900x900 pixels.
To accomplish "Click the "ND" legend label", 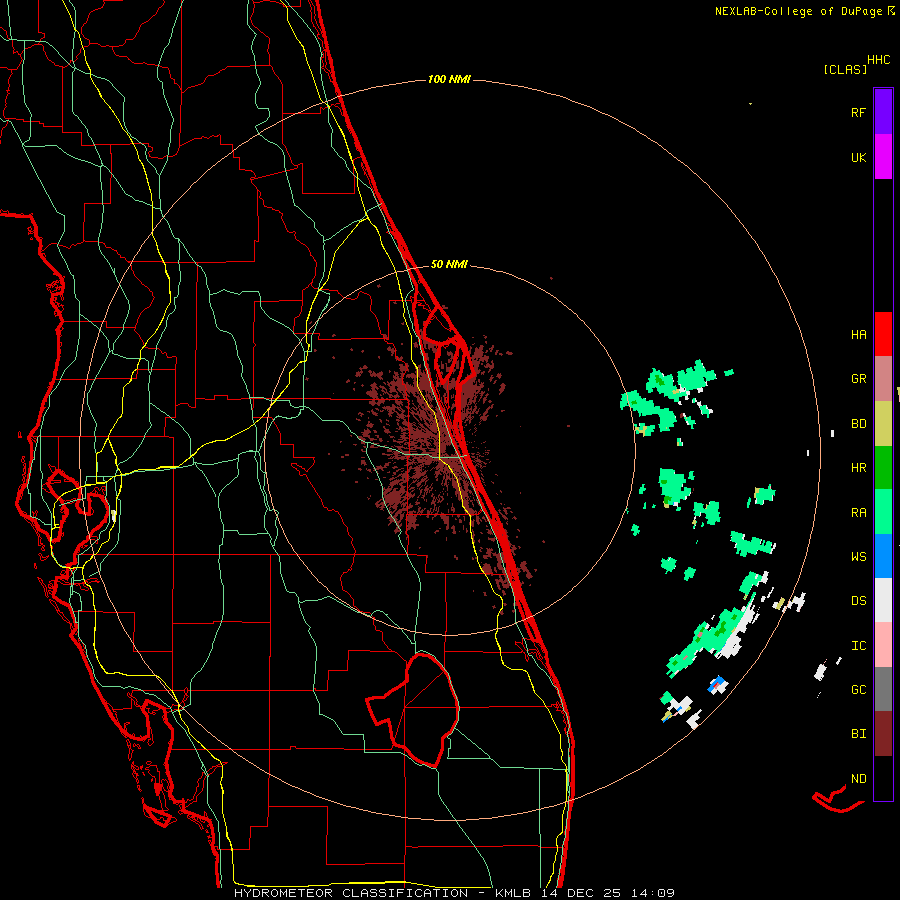I will pos(858,779).
